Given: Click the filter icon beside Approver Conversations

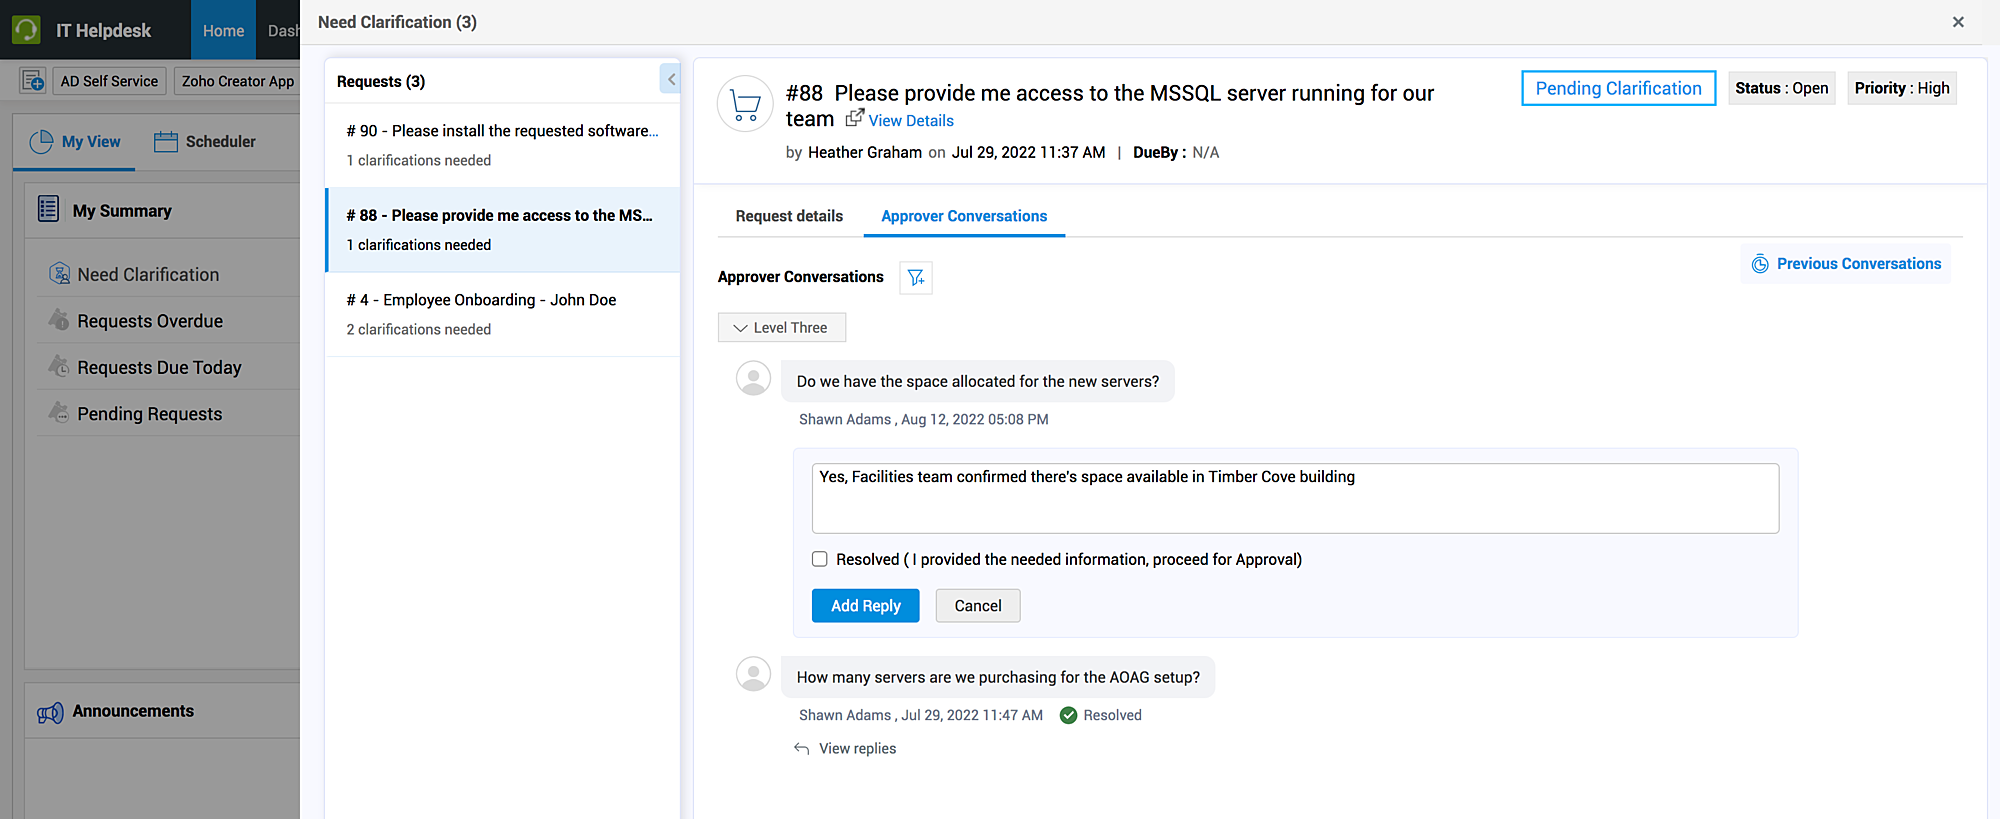Looking at the screenshot, I should (x=916, y=278).
